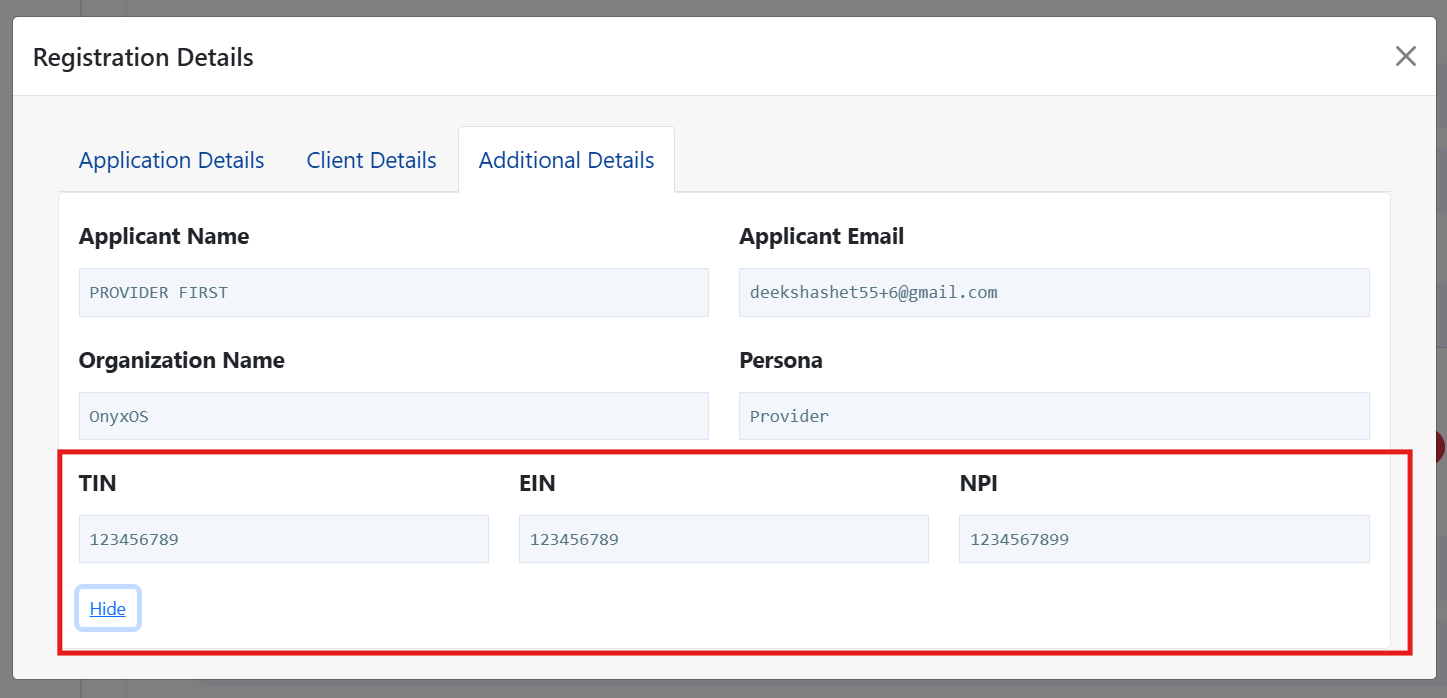This screenshot has width=1447, height=698.
Task: Click the Hide link
Action: 108,609
